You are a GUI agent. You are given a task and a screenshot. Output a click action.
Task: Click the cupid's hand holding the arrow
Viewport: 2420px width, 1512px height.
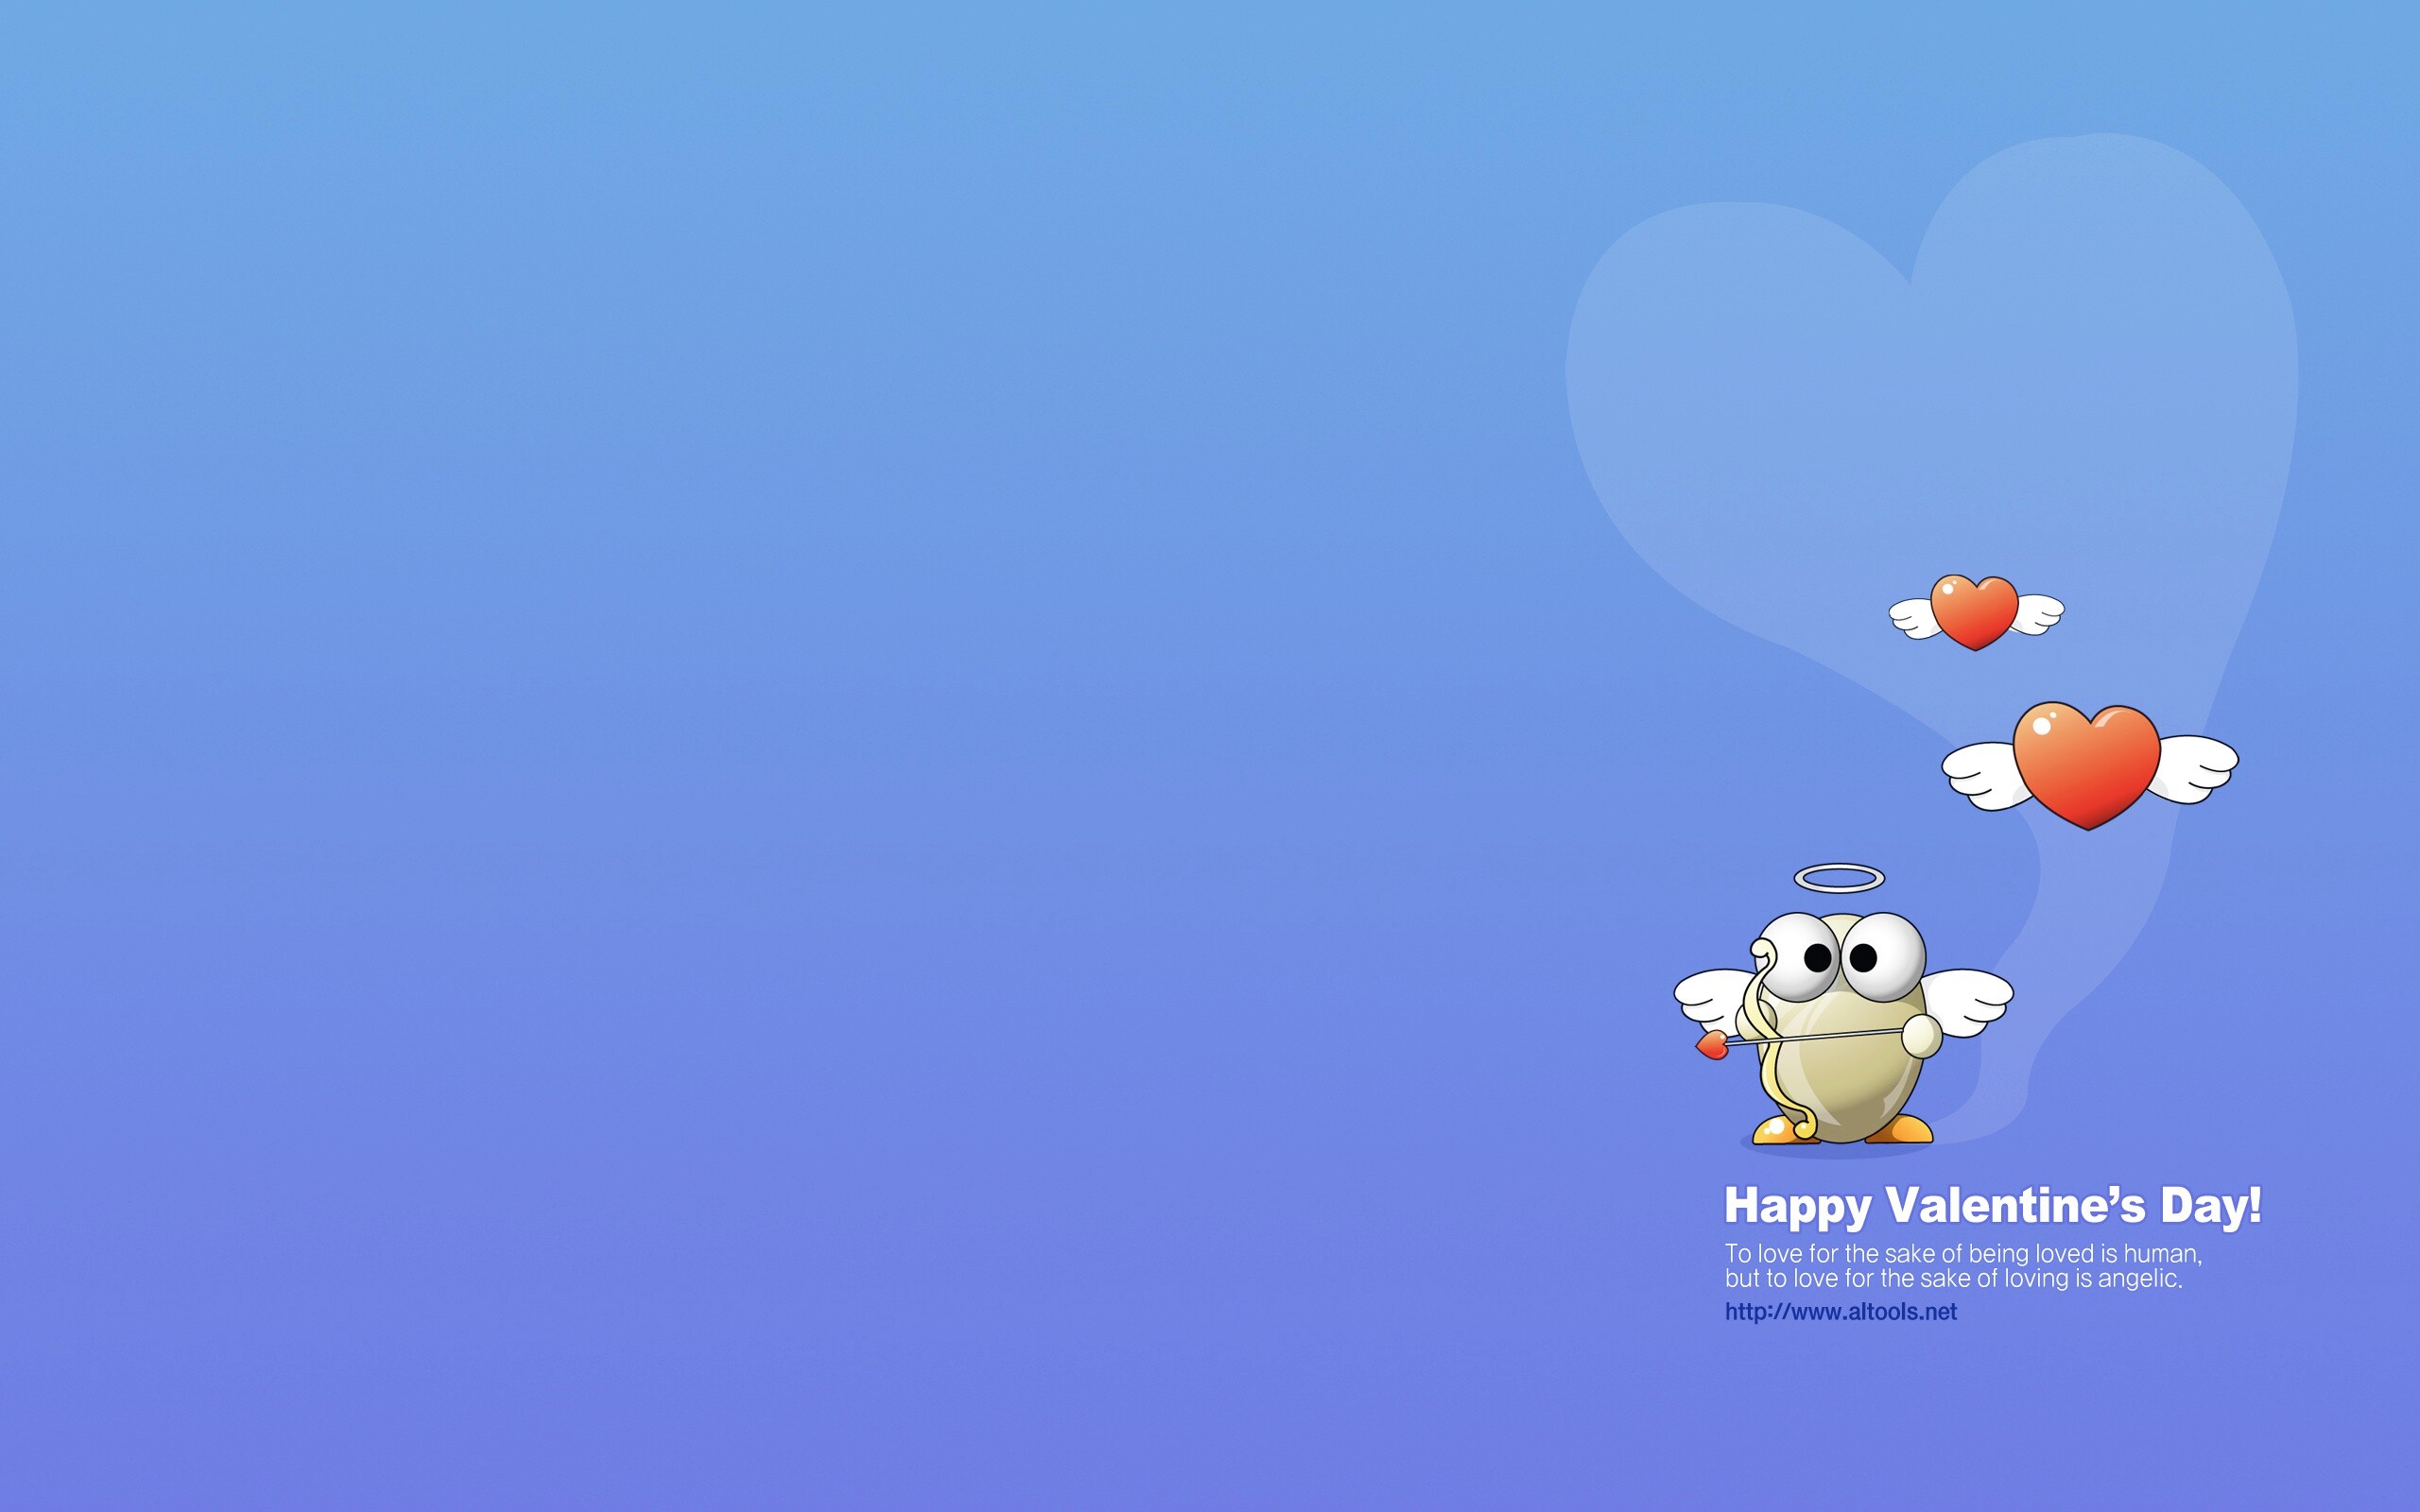click(x=1920, y=1036)
